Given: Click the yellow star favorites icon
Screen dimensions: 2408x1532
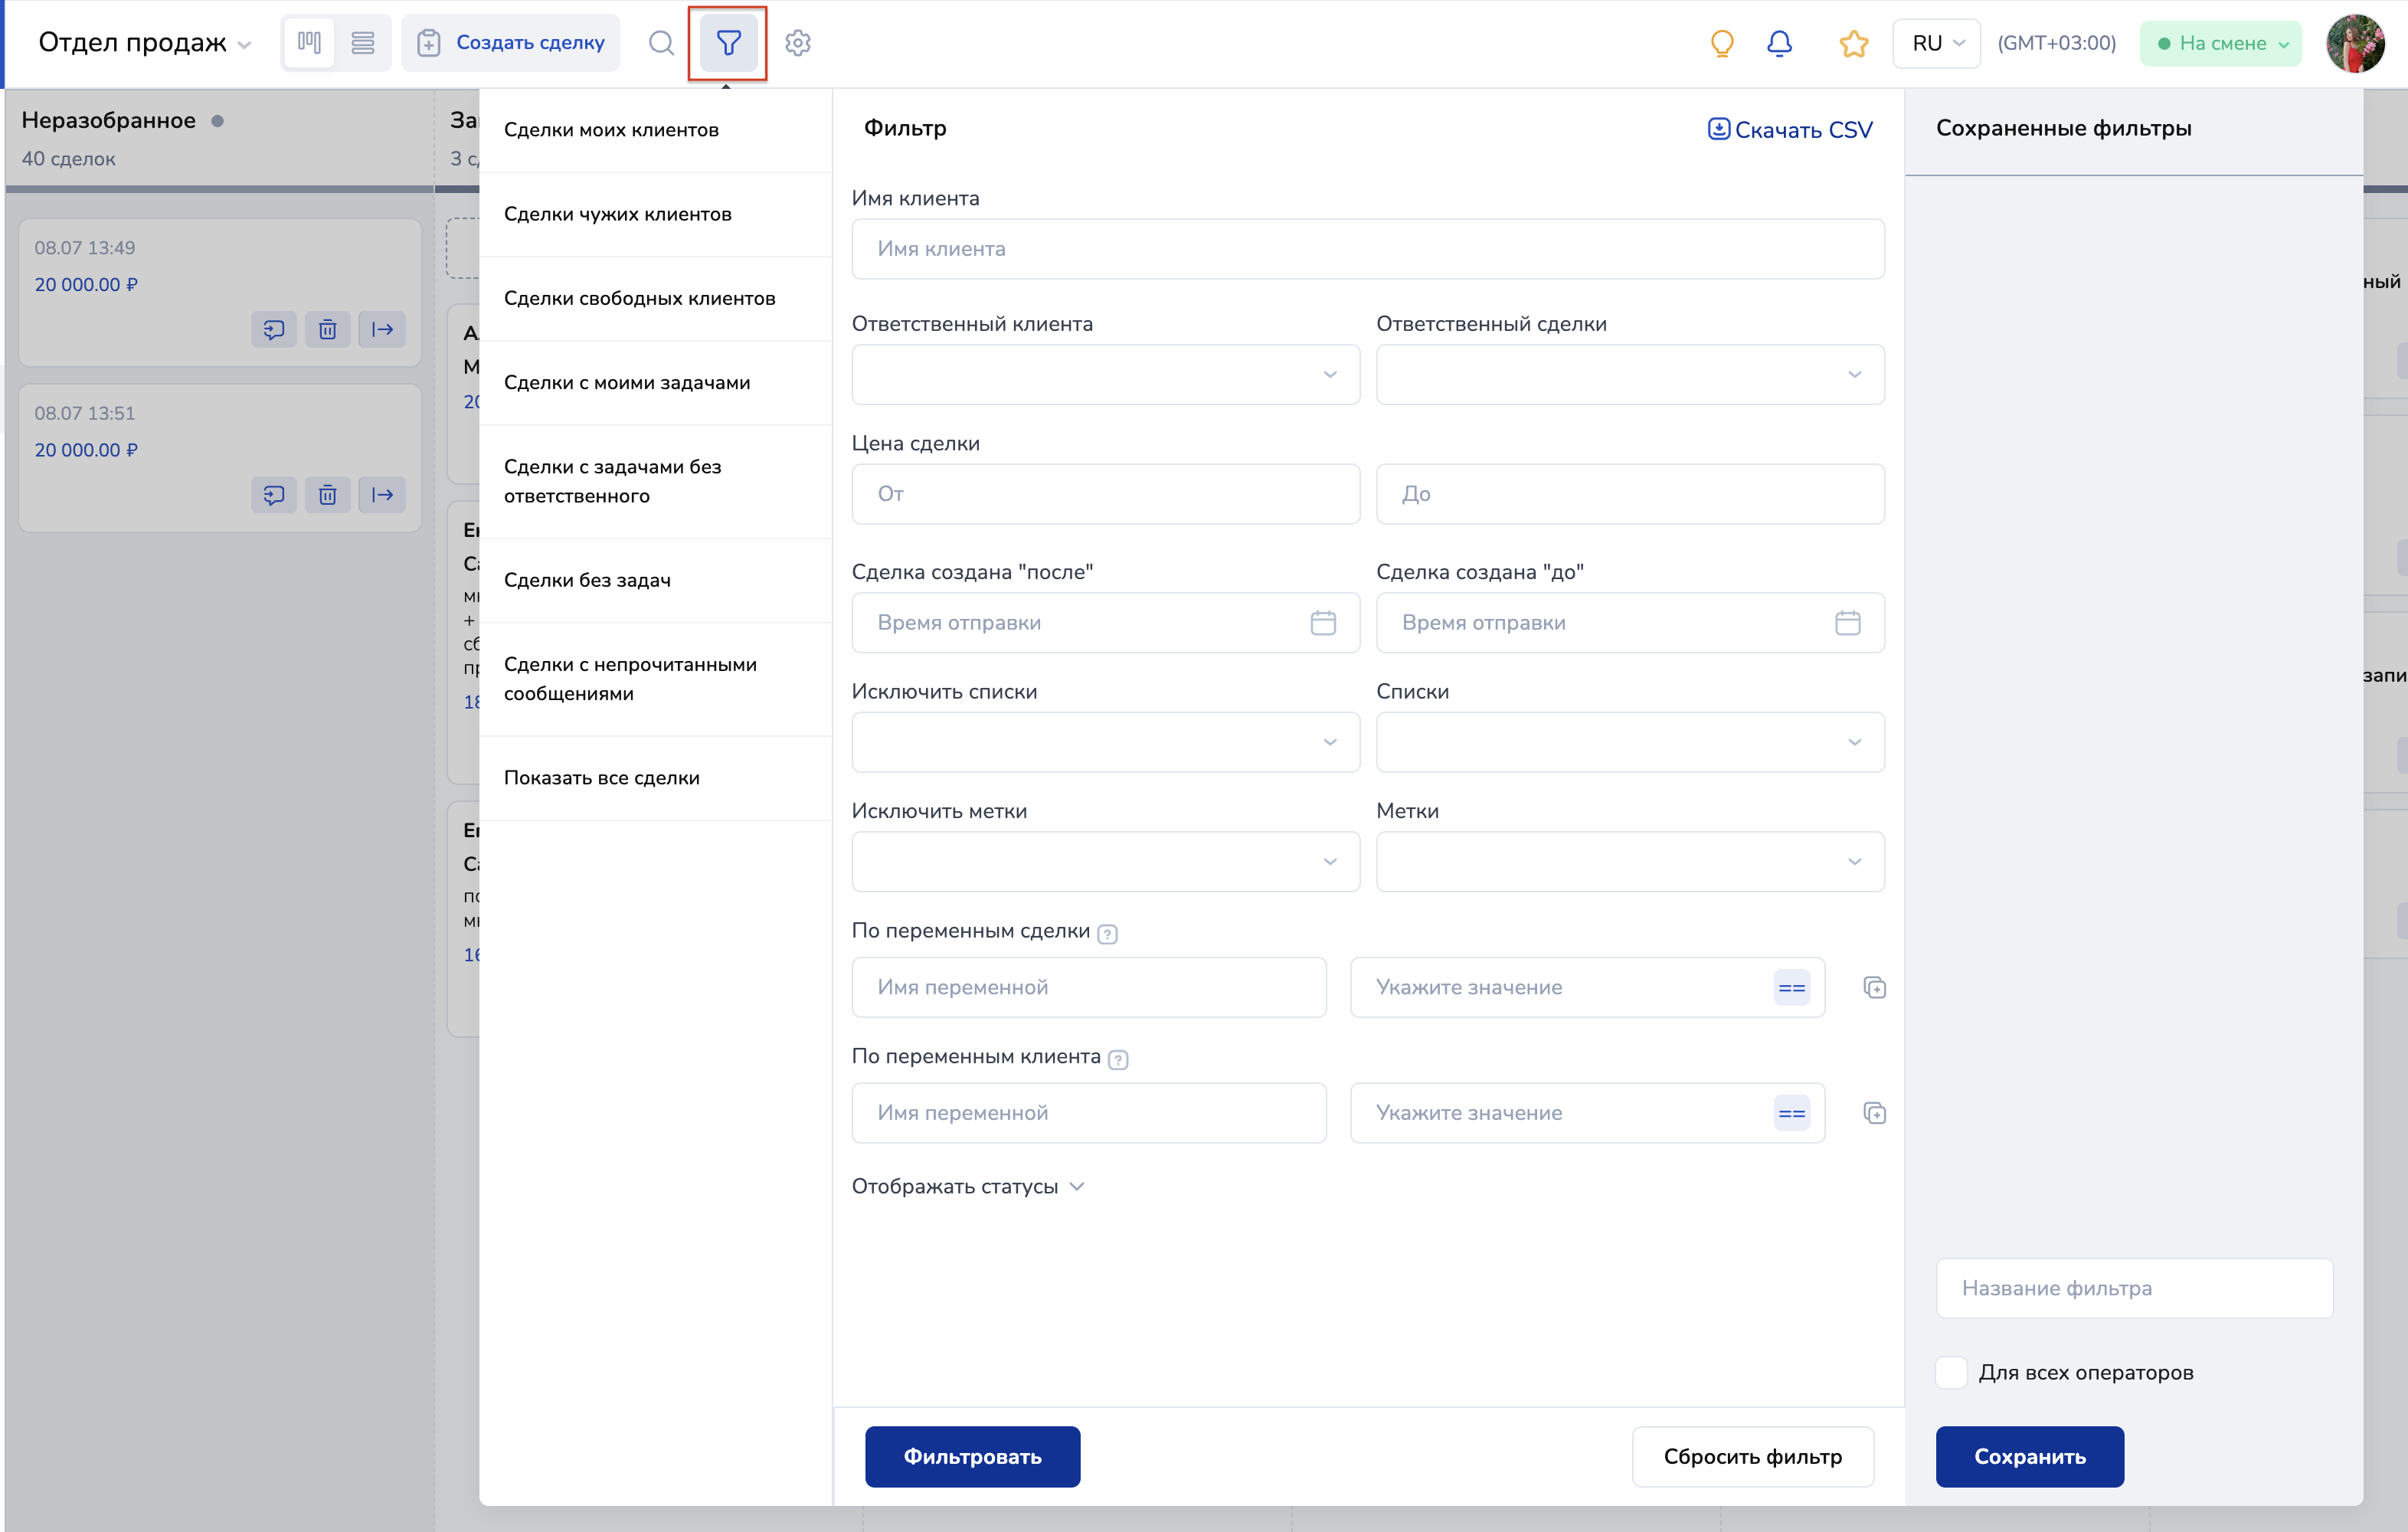Looking at the screenshot, I should point(1853,43).
